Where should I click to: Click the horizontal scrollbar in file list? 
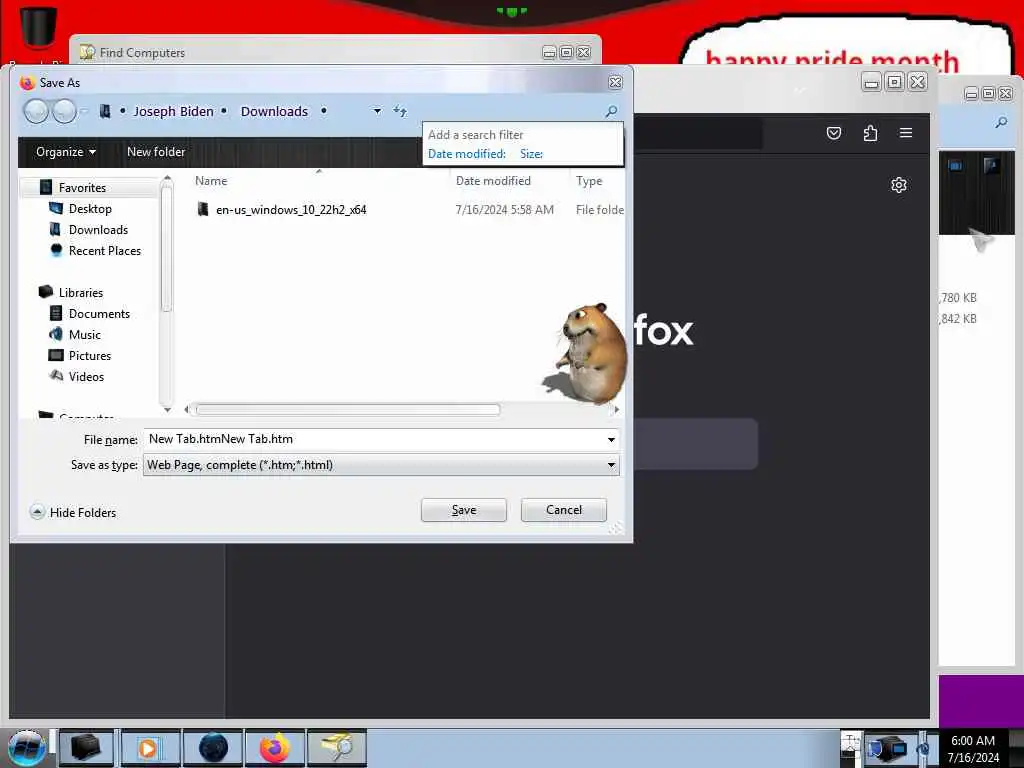(347, 409)
